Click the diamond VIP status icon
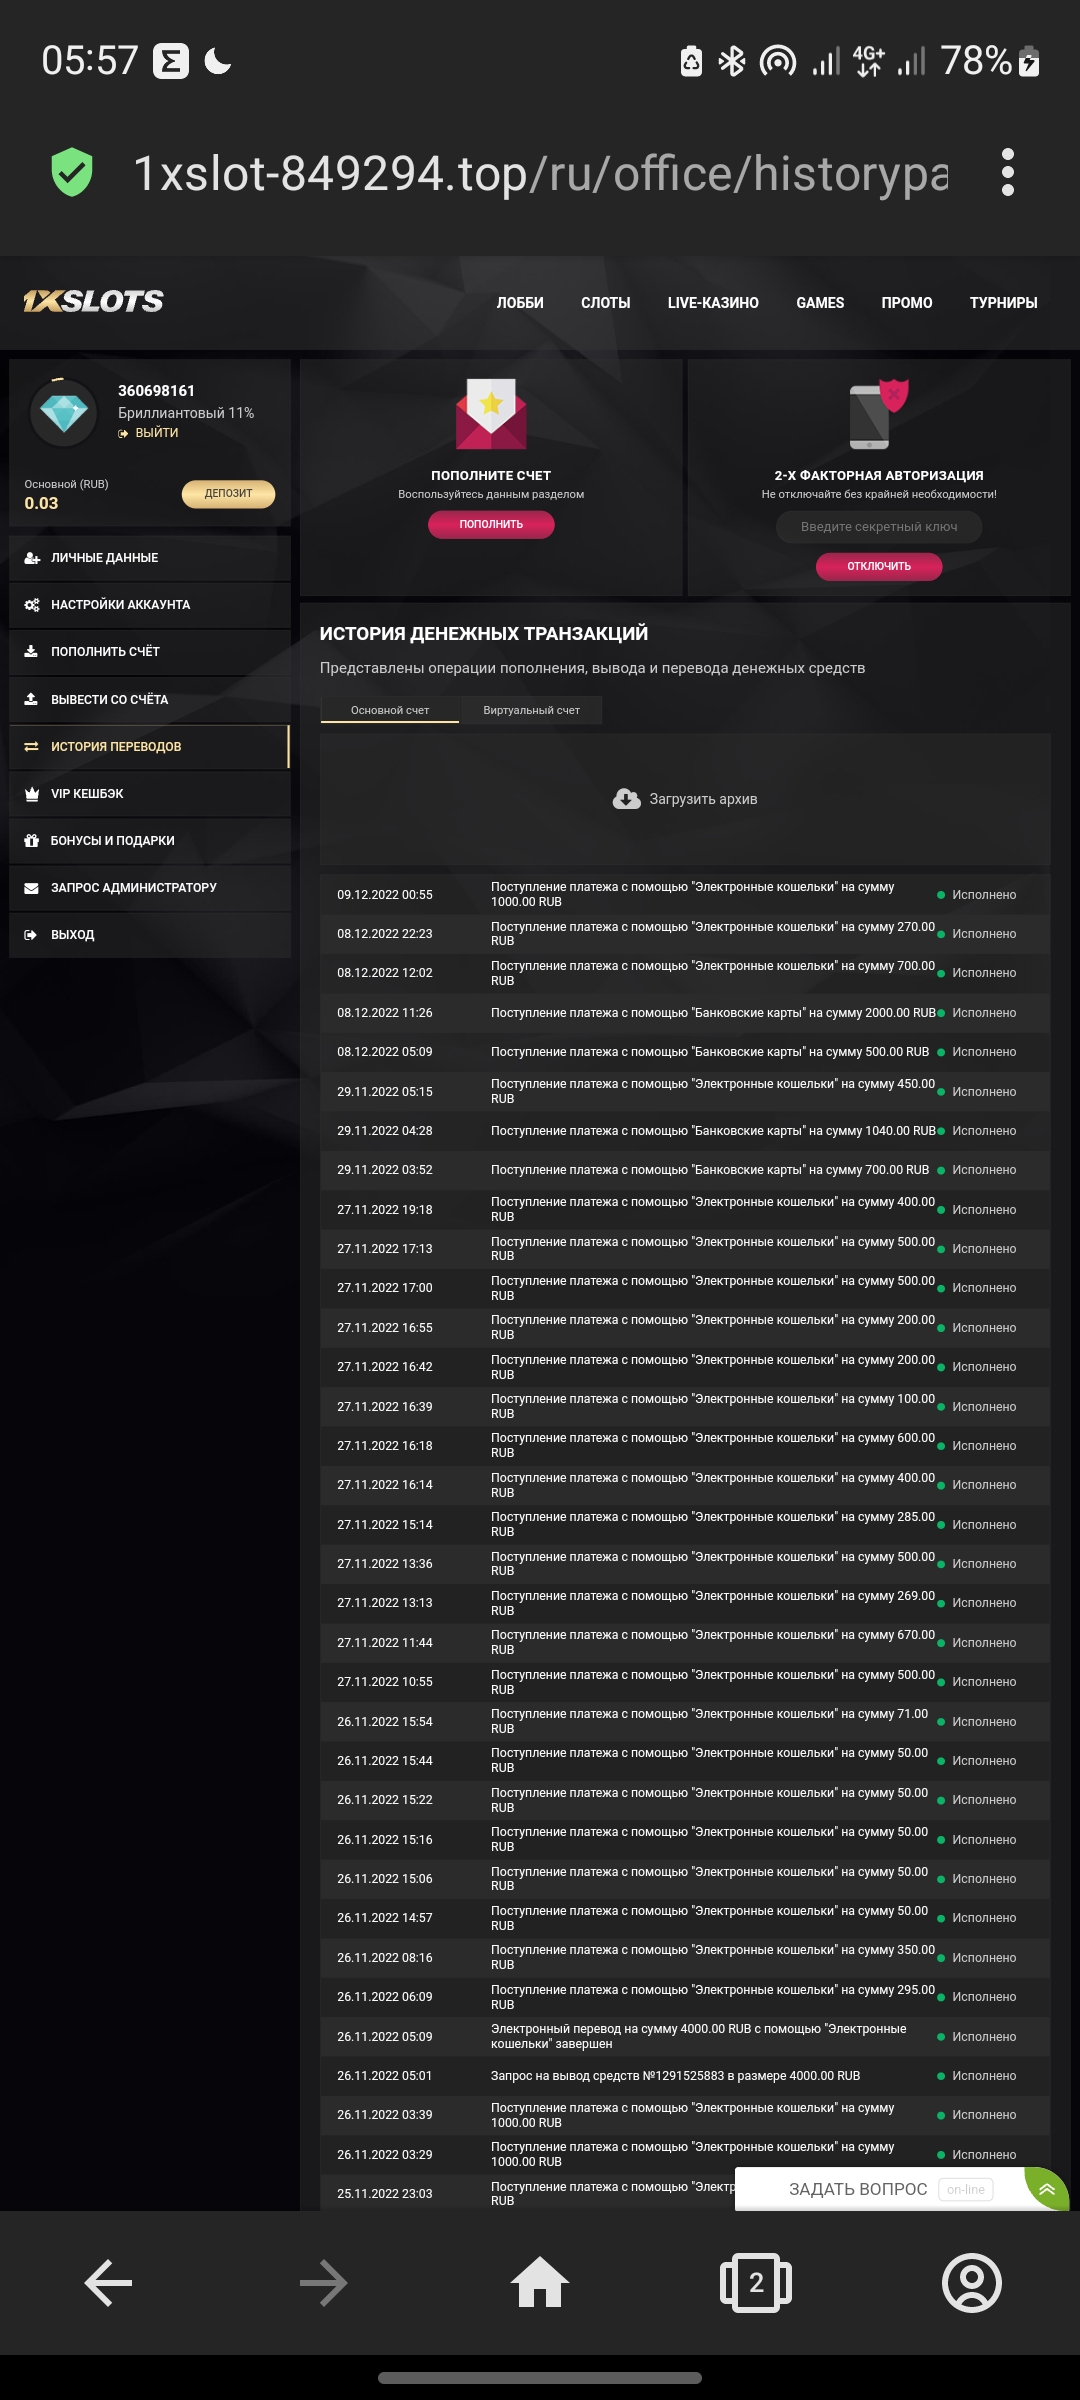 coord(64,411)
